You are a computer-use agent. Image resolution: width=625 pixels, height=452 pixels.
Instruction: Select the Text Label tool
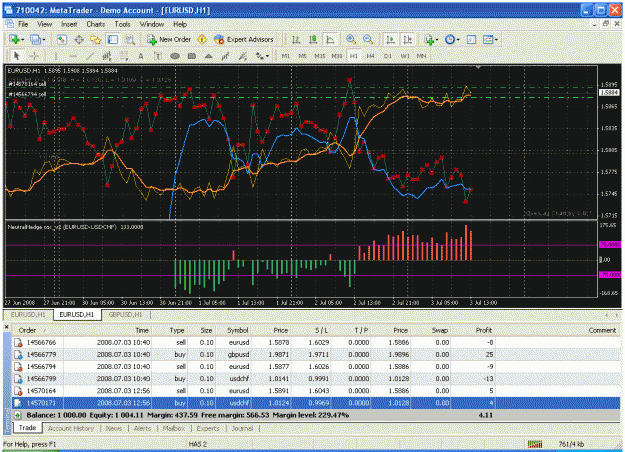click(x=158, y=56)
